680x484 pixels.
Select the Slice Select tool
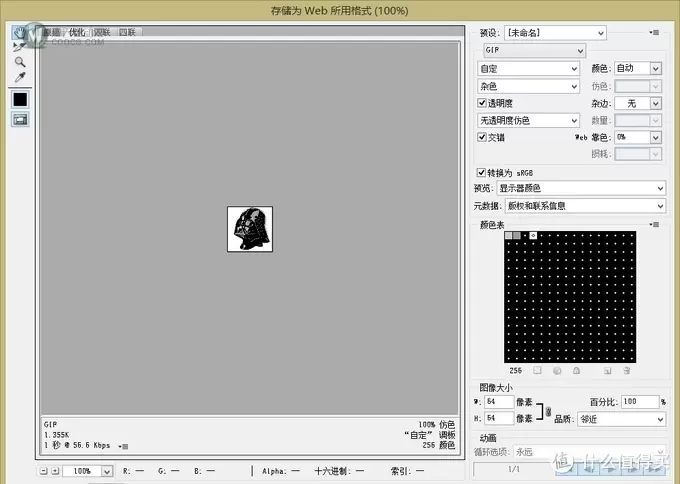[x=20, y=46]
